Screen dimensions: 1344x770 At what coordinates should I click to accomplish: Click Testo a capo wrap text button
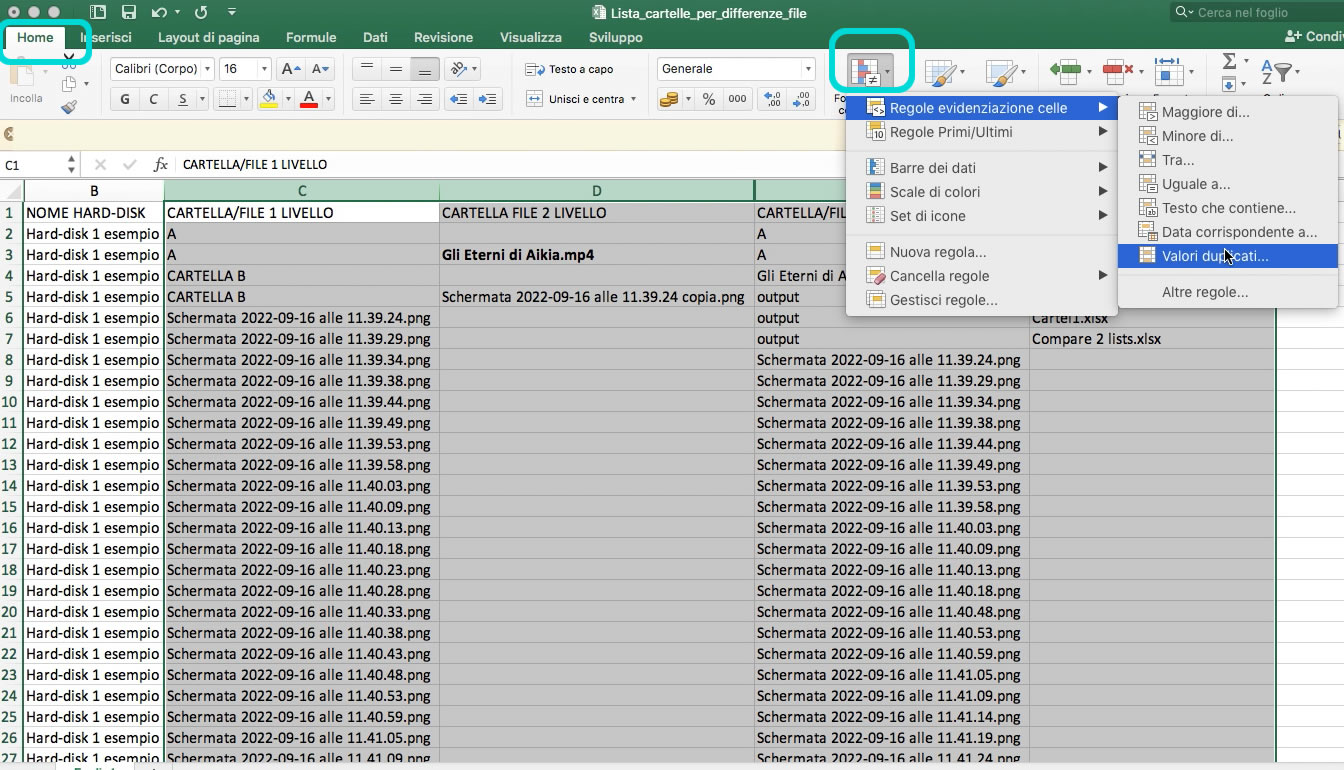point(570,69)
